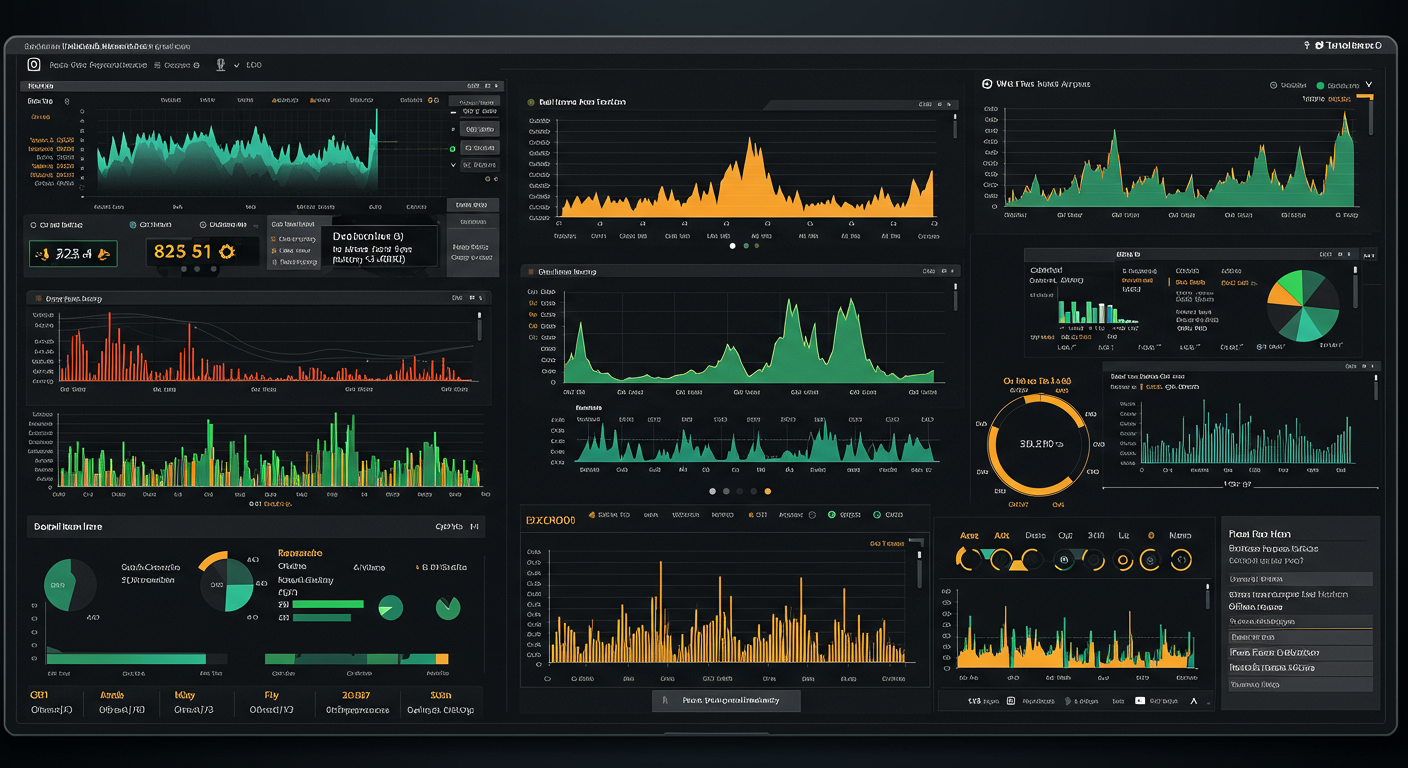Open the checkmark dropdown next to the microphone icon
The height and width of the screenshot is (768, 1408).
(237, 65)
